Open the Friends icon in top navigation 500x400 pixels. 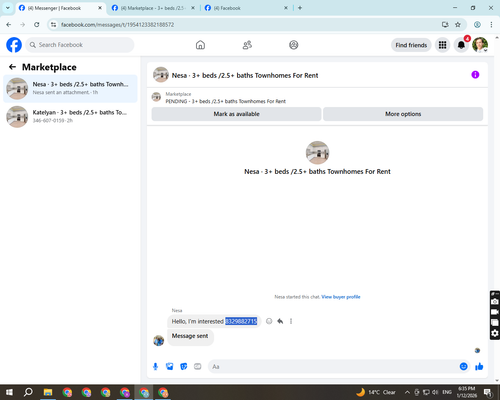[x=247, y=45]
